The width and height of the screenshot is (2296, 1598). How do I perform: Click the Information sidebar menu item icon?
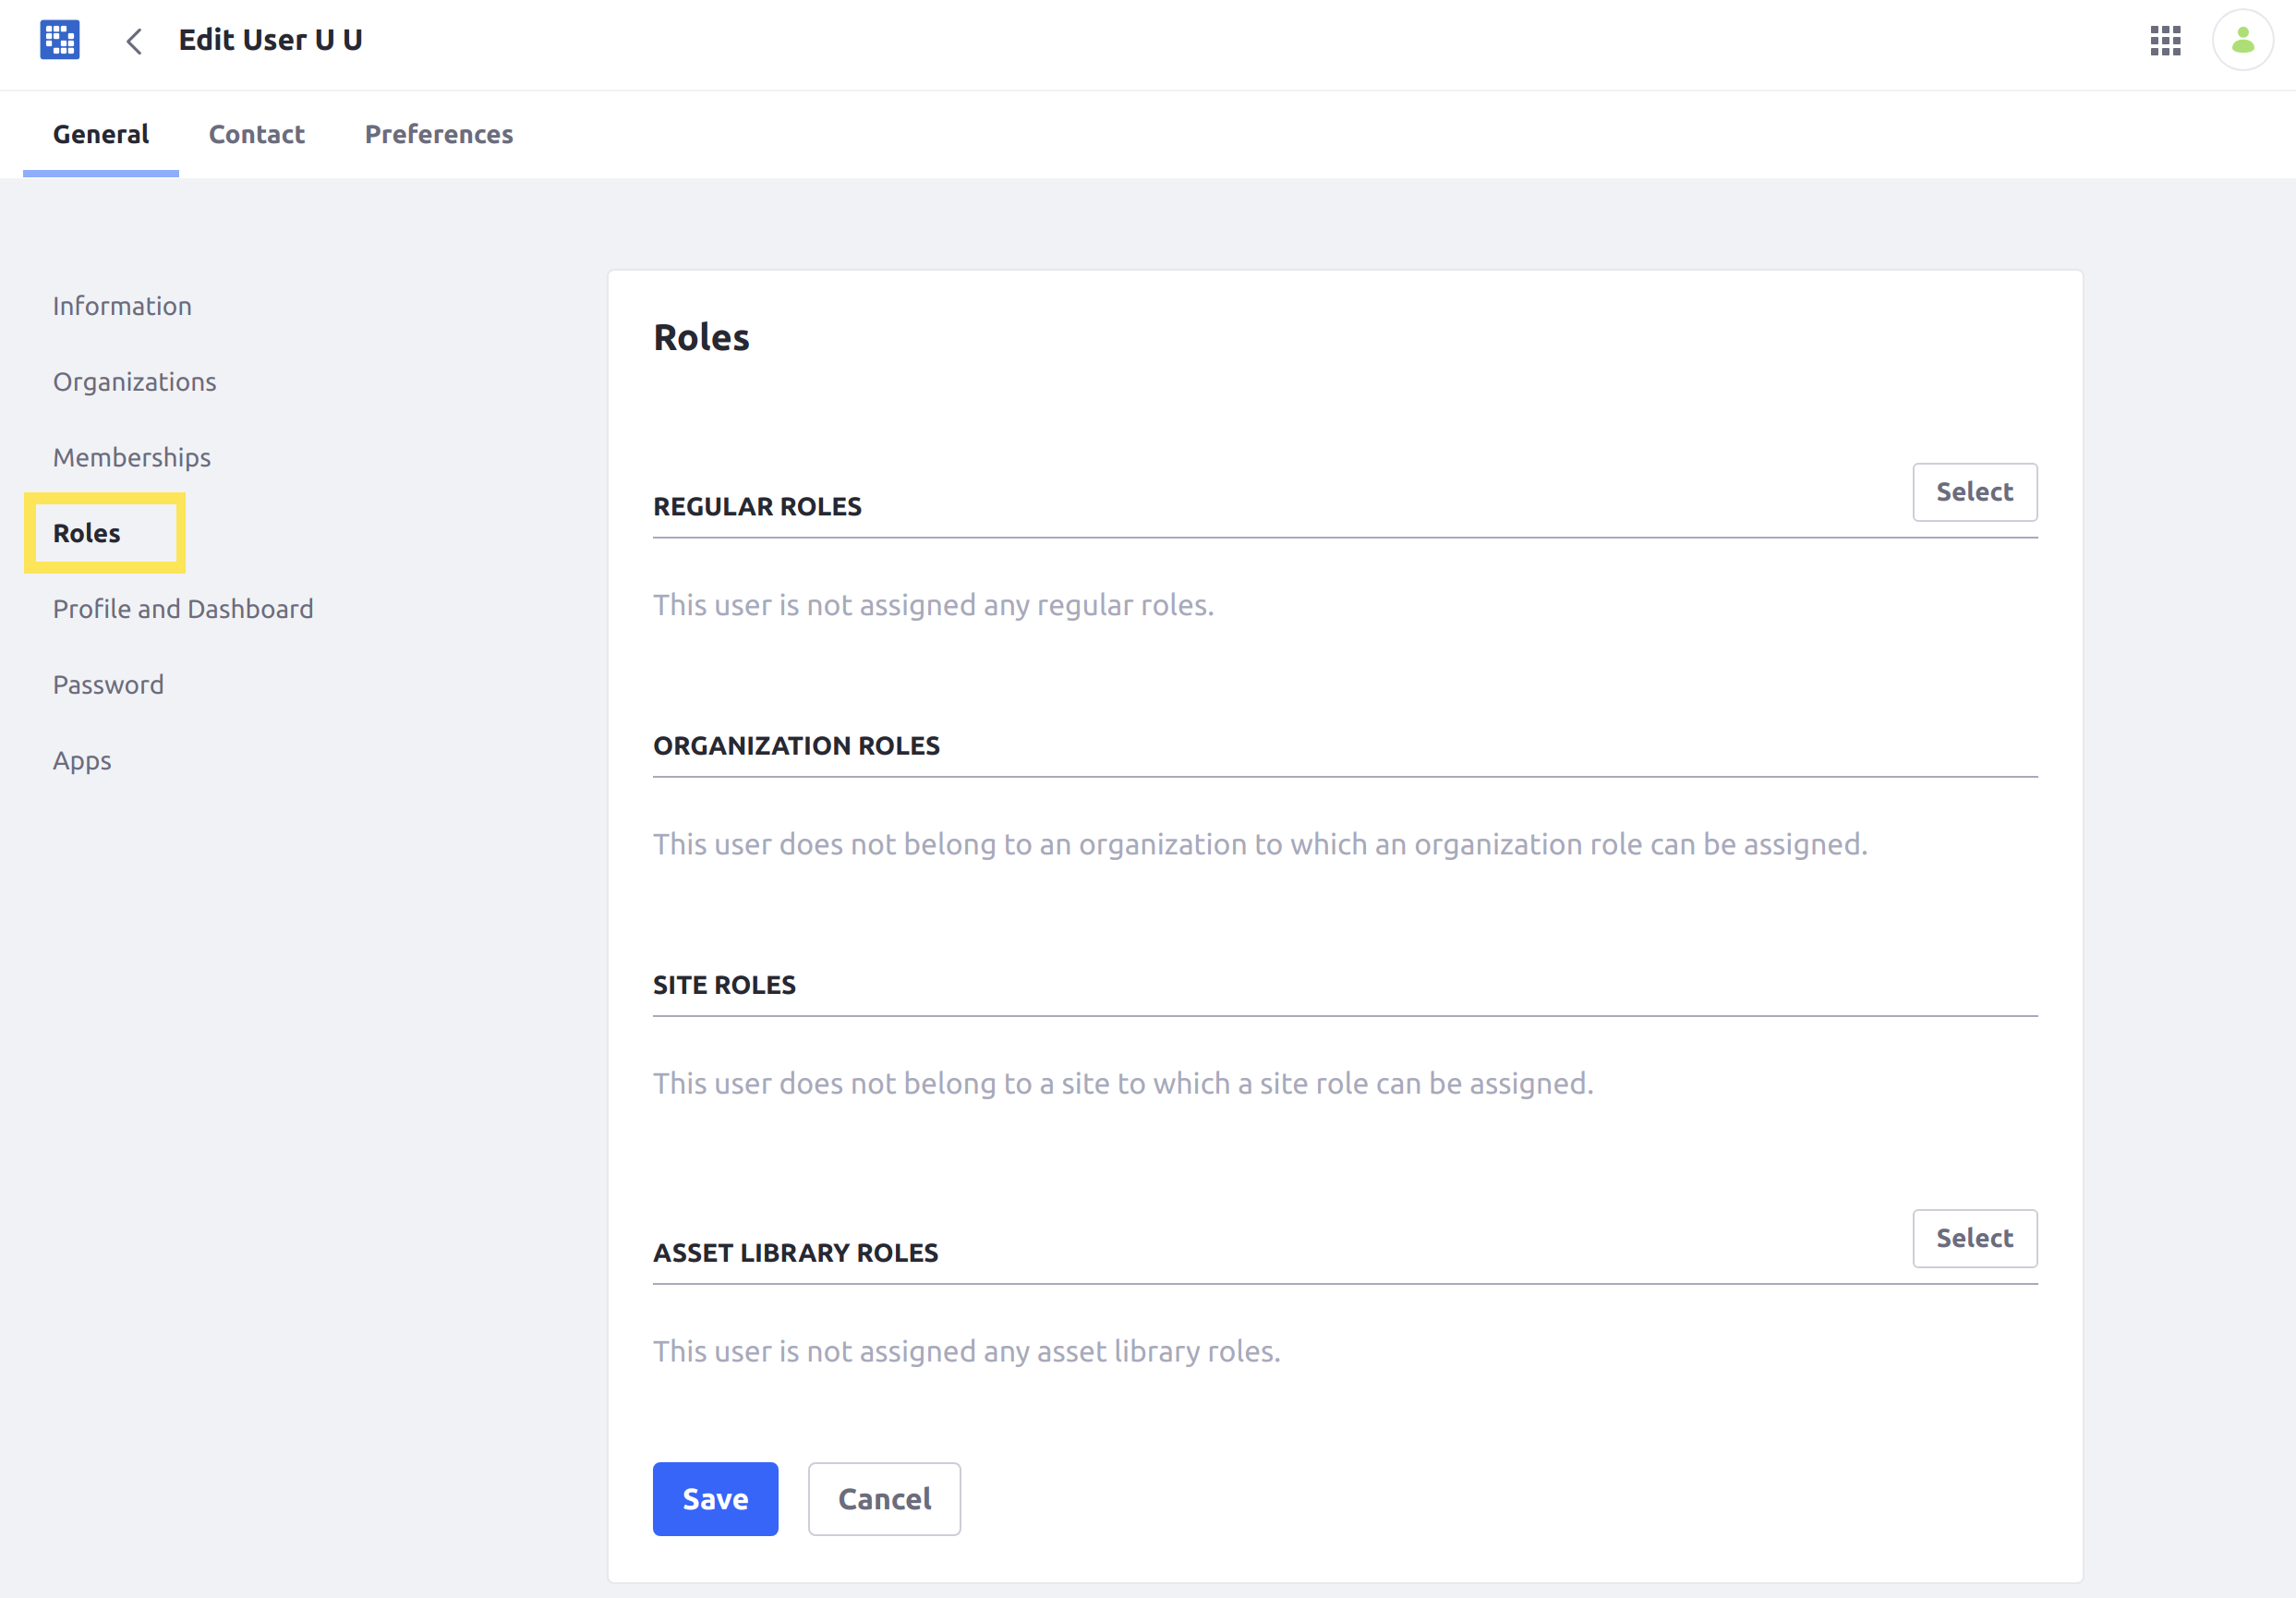click(124, 304)
